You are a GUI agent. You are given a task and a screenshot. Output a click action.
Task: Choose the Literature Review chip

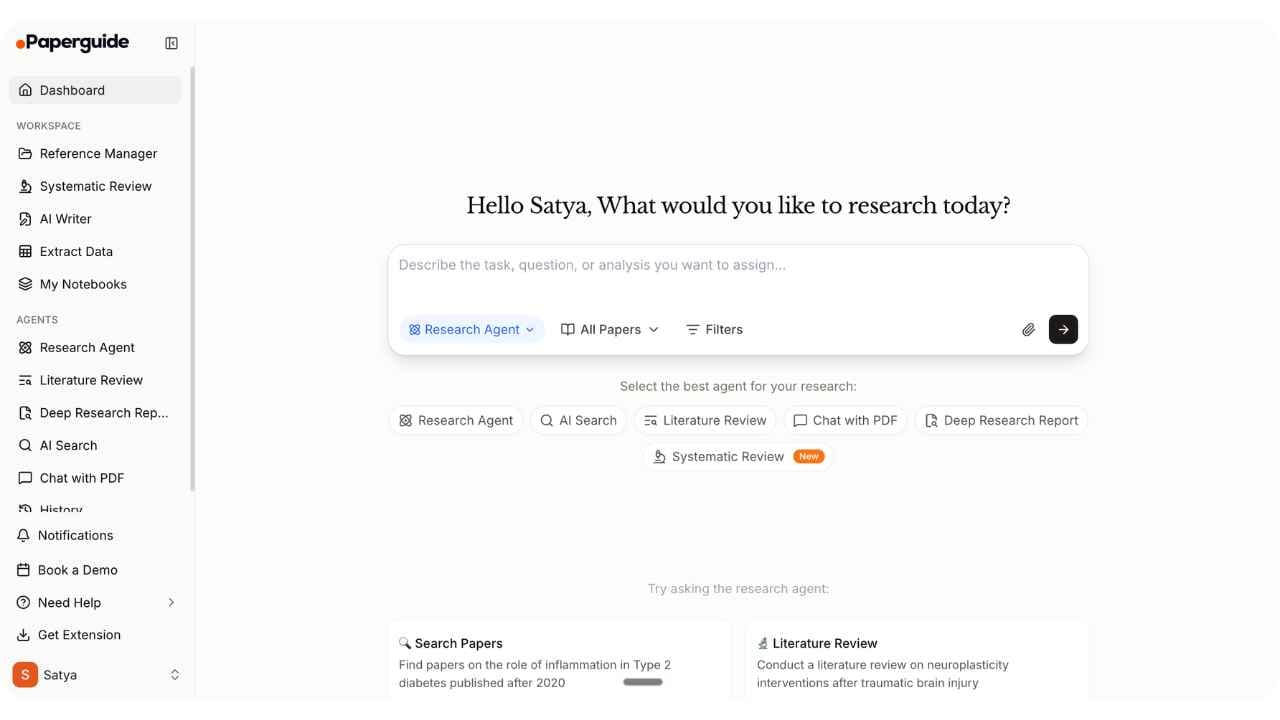[x=705, y=420]
